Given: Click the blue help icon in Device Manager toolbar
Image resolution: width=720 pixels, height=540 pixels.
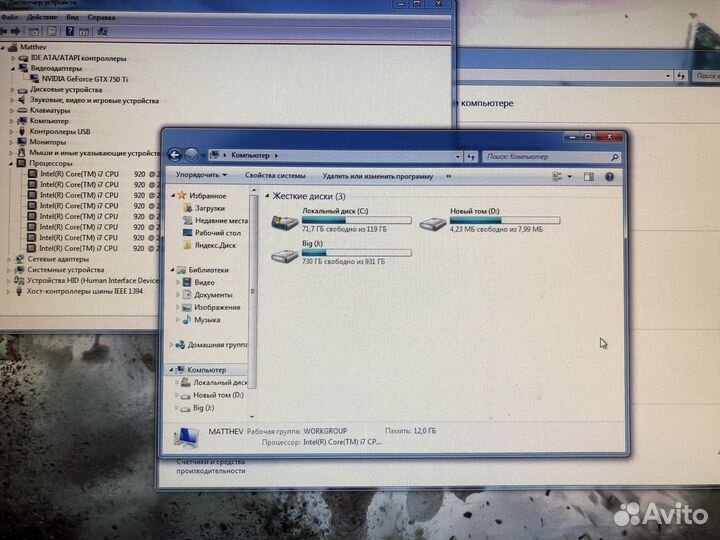Looking at the screenshot, I should [69, 31].
